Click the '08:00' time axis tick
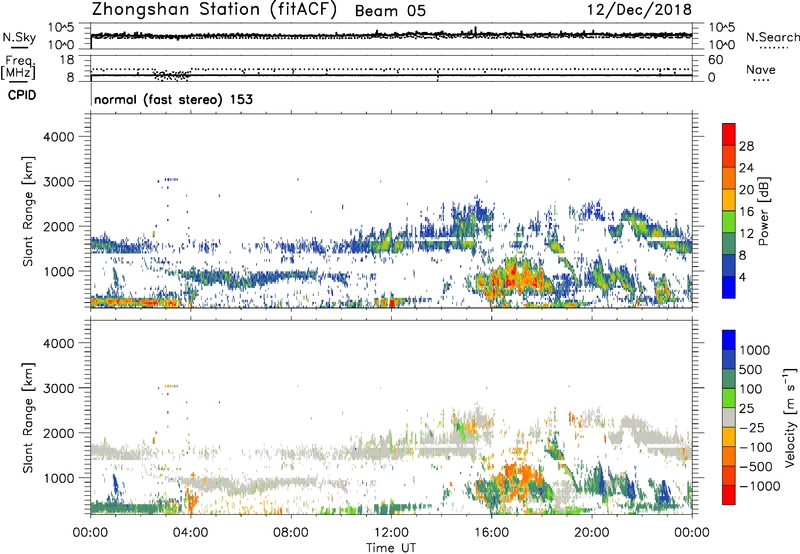The width and height of the screenshot is (800, 554). click(x=291, y=533)
